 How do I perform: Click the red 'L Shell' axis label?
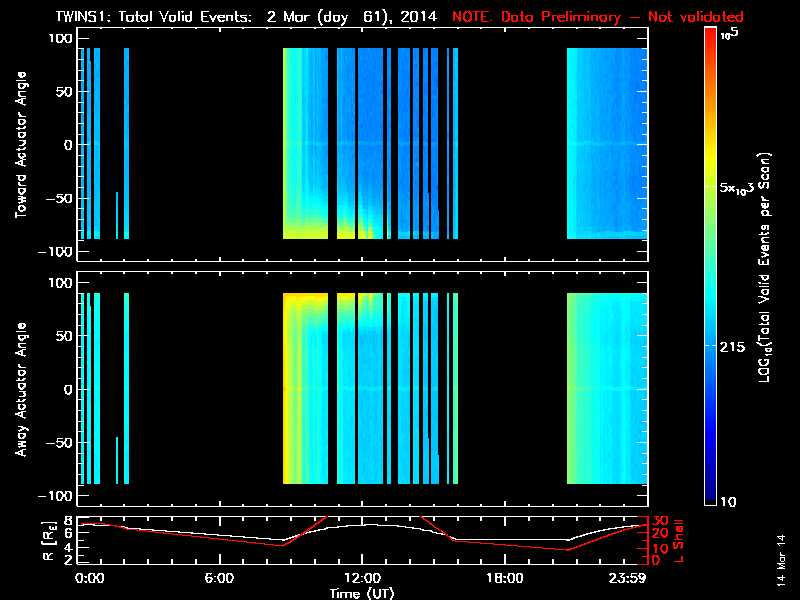[x=679, y=538]
